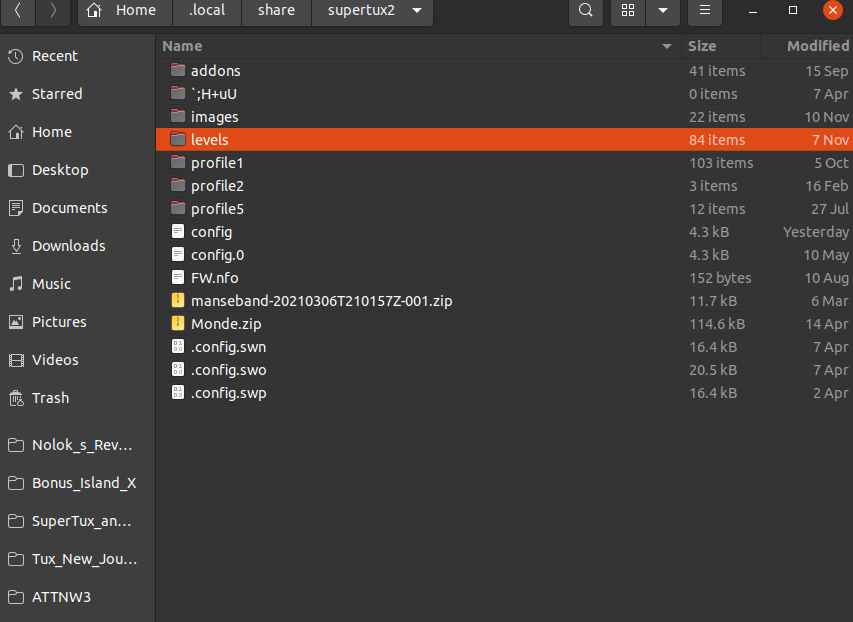Click the .config.swo binary file icon
853x622 pixels.
(178, 370)
